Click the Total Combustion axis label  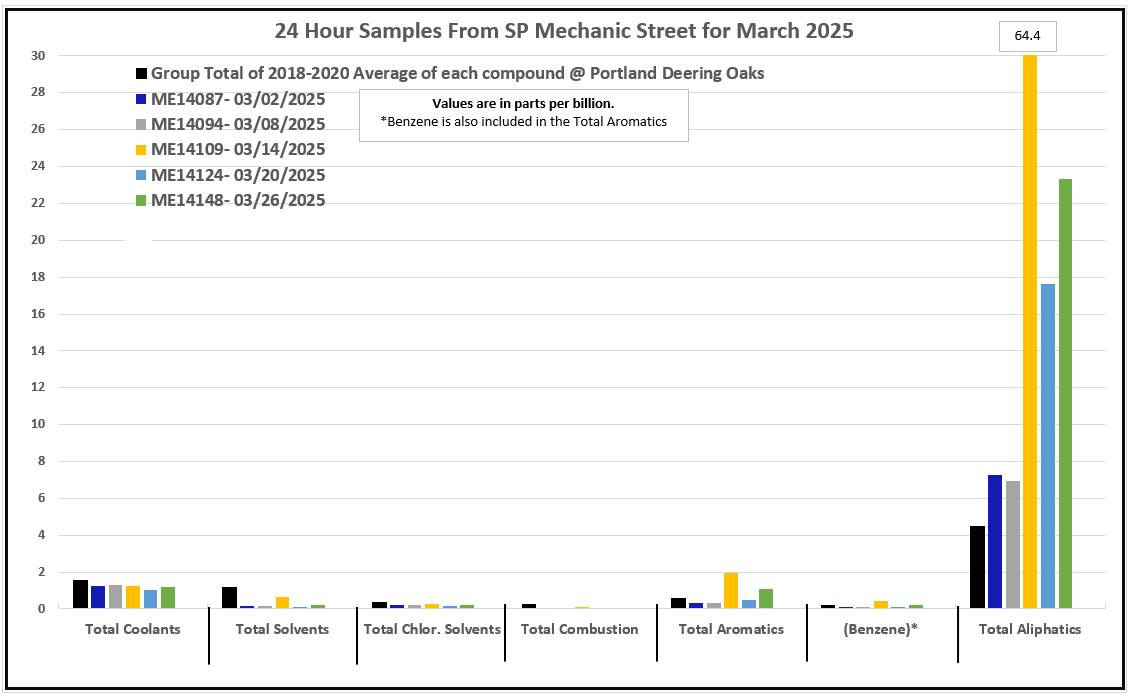point(579,629)
